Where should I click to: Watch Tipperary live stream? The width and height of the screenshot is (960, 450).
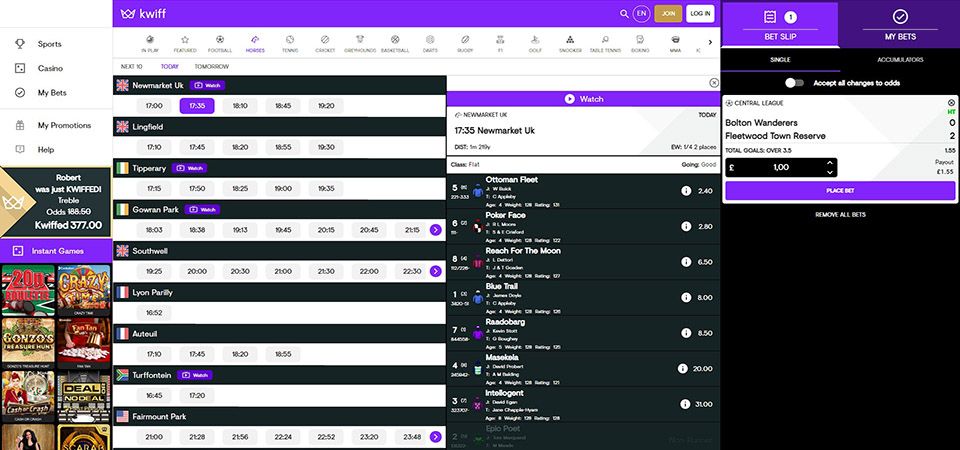(x=189, y=168)
